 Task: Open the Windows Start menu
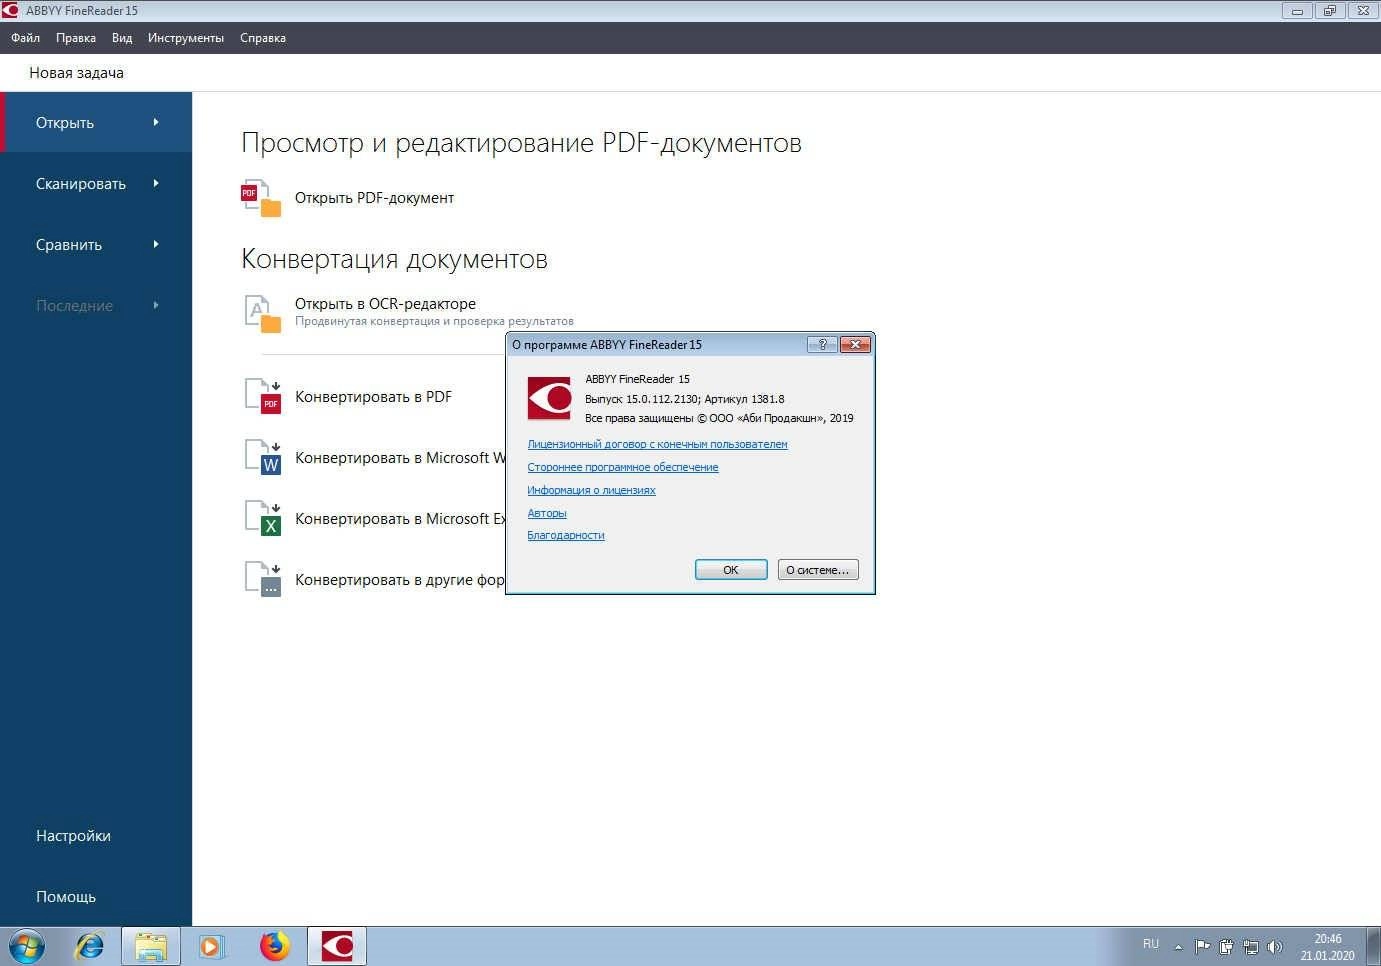tap(27, 946)
